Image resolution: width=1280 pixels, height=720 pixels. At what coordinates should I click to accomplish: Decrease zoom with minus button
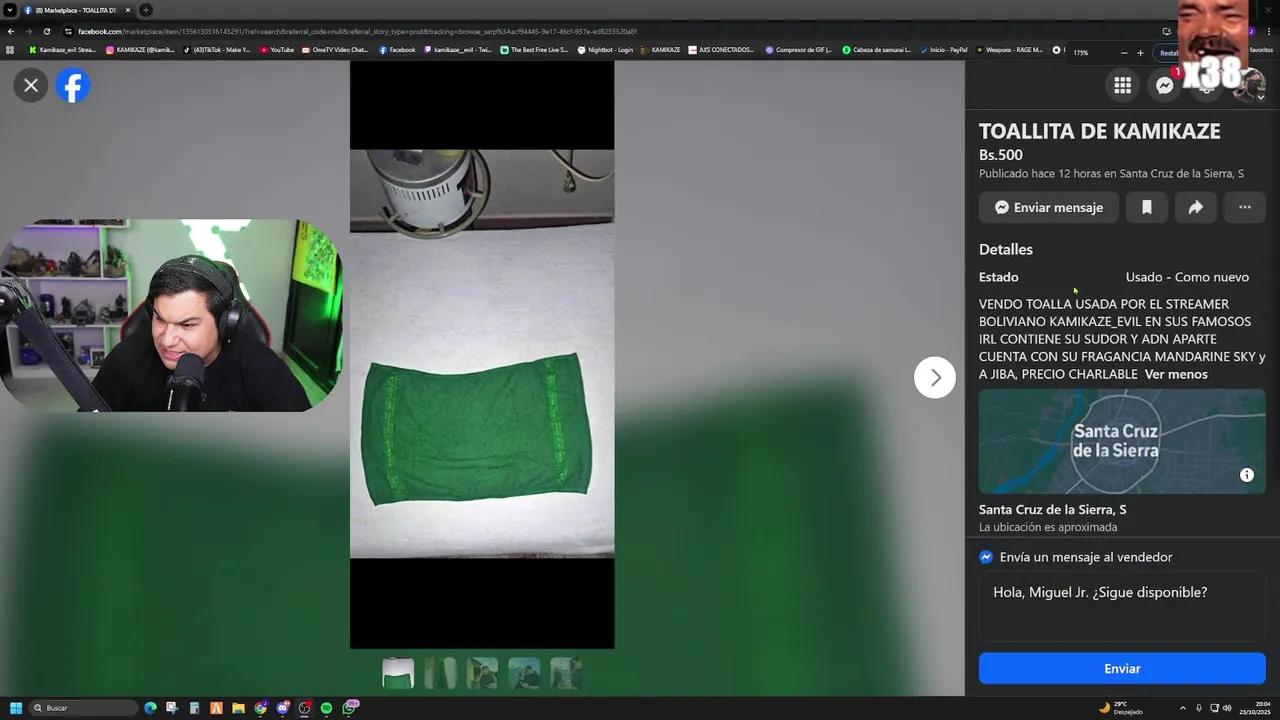(x=1124, y=53)
